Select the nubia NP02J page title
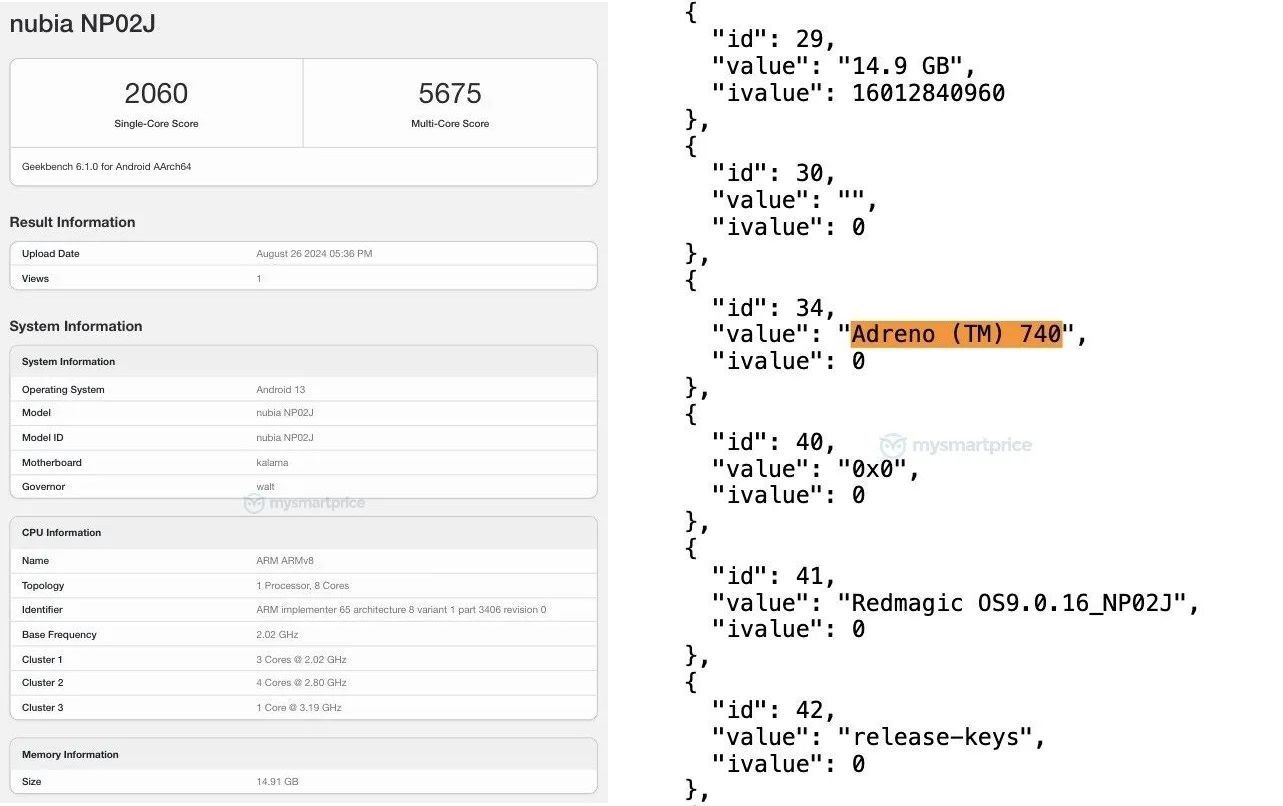 [82, 24]
